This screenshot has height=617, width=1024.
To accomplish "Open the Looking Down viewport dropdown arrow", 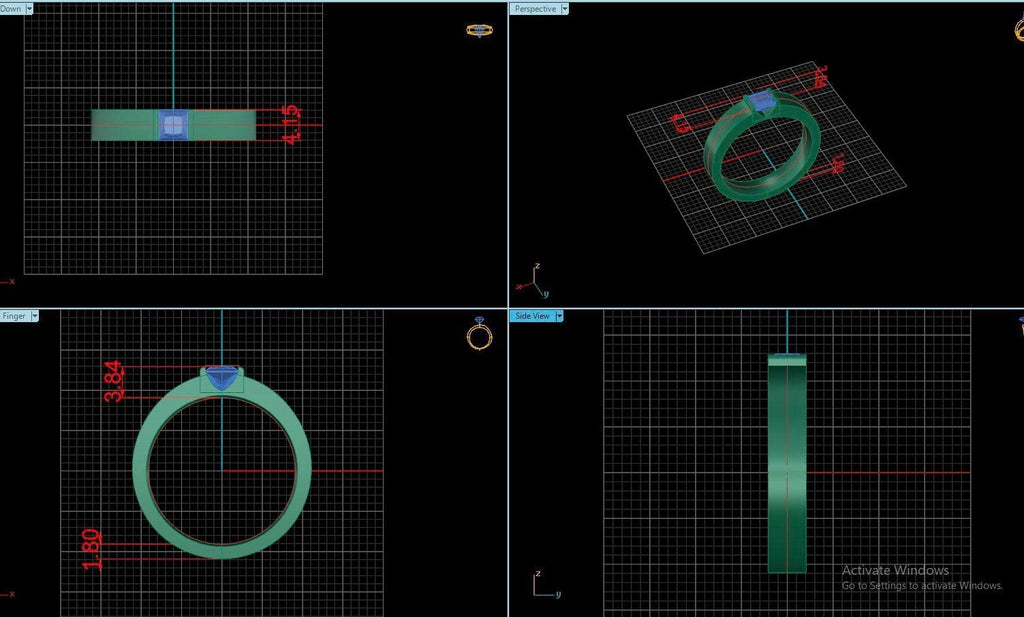I will click(29, 8).
